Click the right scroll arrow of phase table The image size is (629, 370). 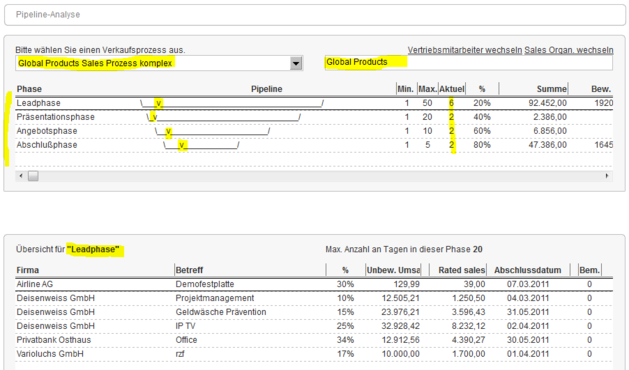point(607,176)
